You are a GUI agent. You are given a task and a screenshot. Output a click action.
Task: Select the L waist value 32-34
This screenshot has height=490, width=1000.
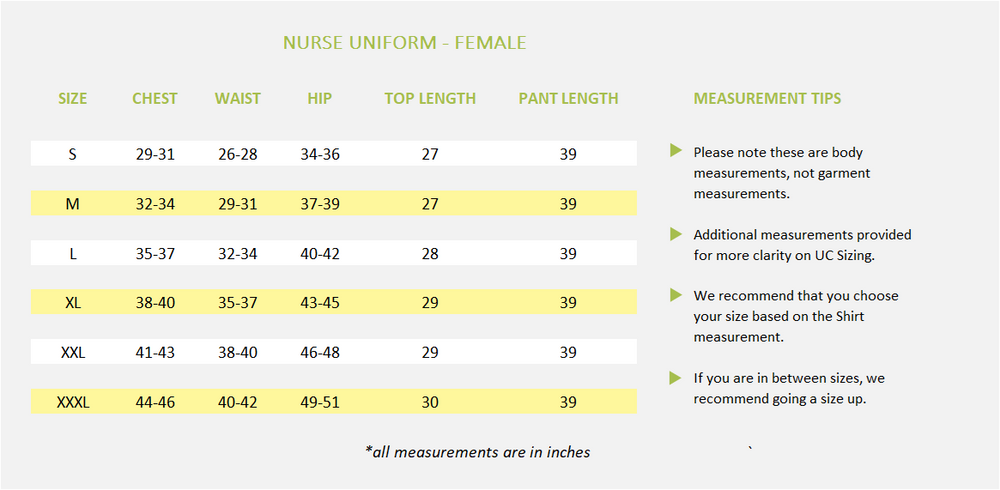[x=238, y=254]
